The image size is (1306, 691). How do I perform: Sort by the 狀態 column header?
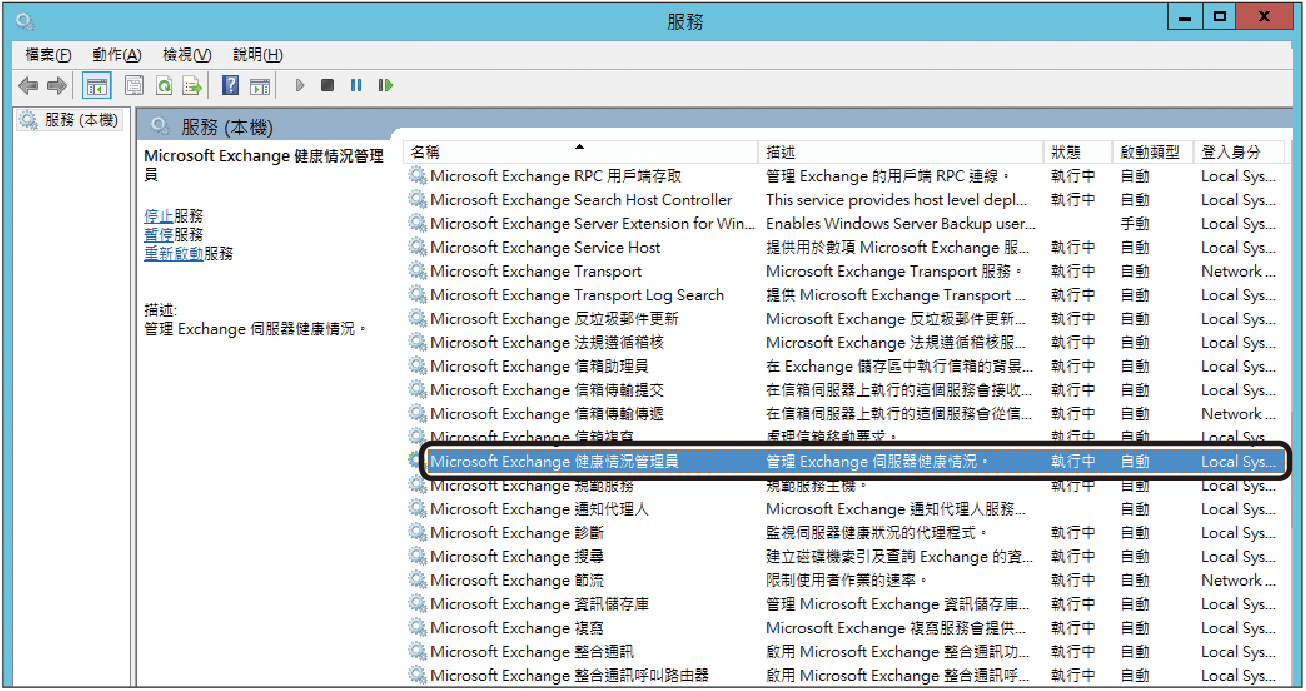click(x=1078, y=152)
